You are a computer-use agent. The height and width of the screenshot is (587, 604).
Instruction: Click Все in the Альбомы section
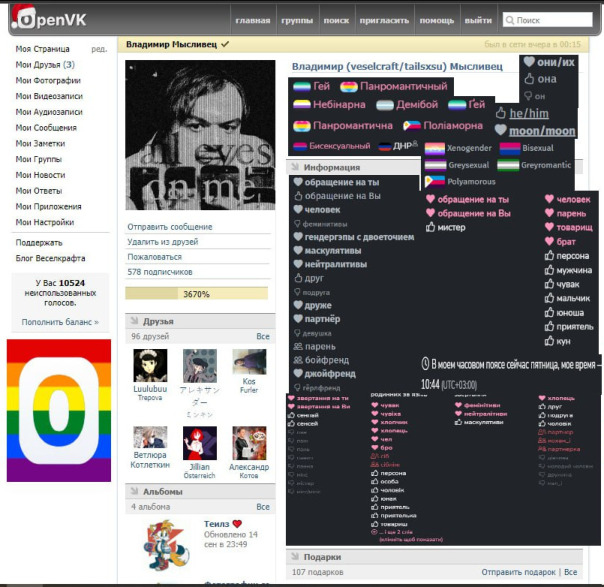pyautogui.click(x=263, y=507)
